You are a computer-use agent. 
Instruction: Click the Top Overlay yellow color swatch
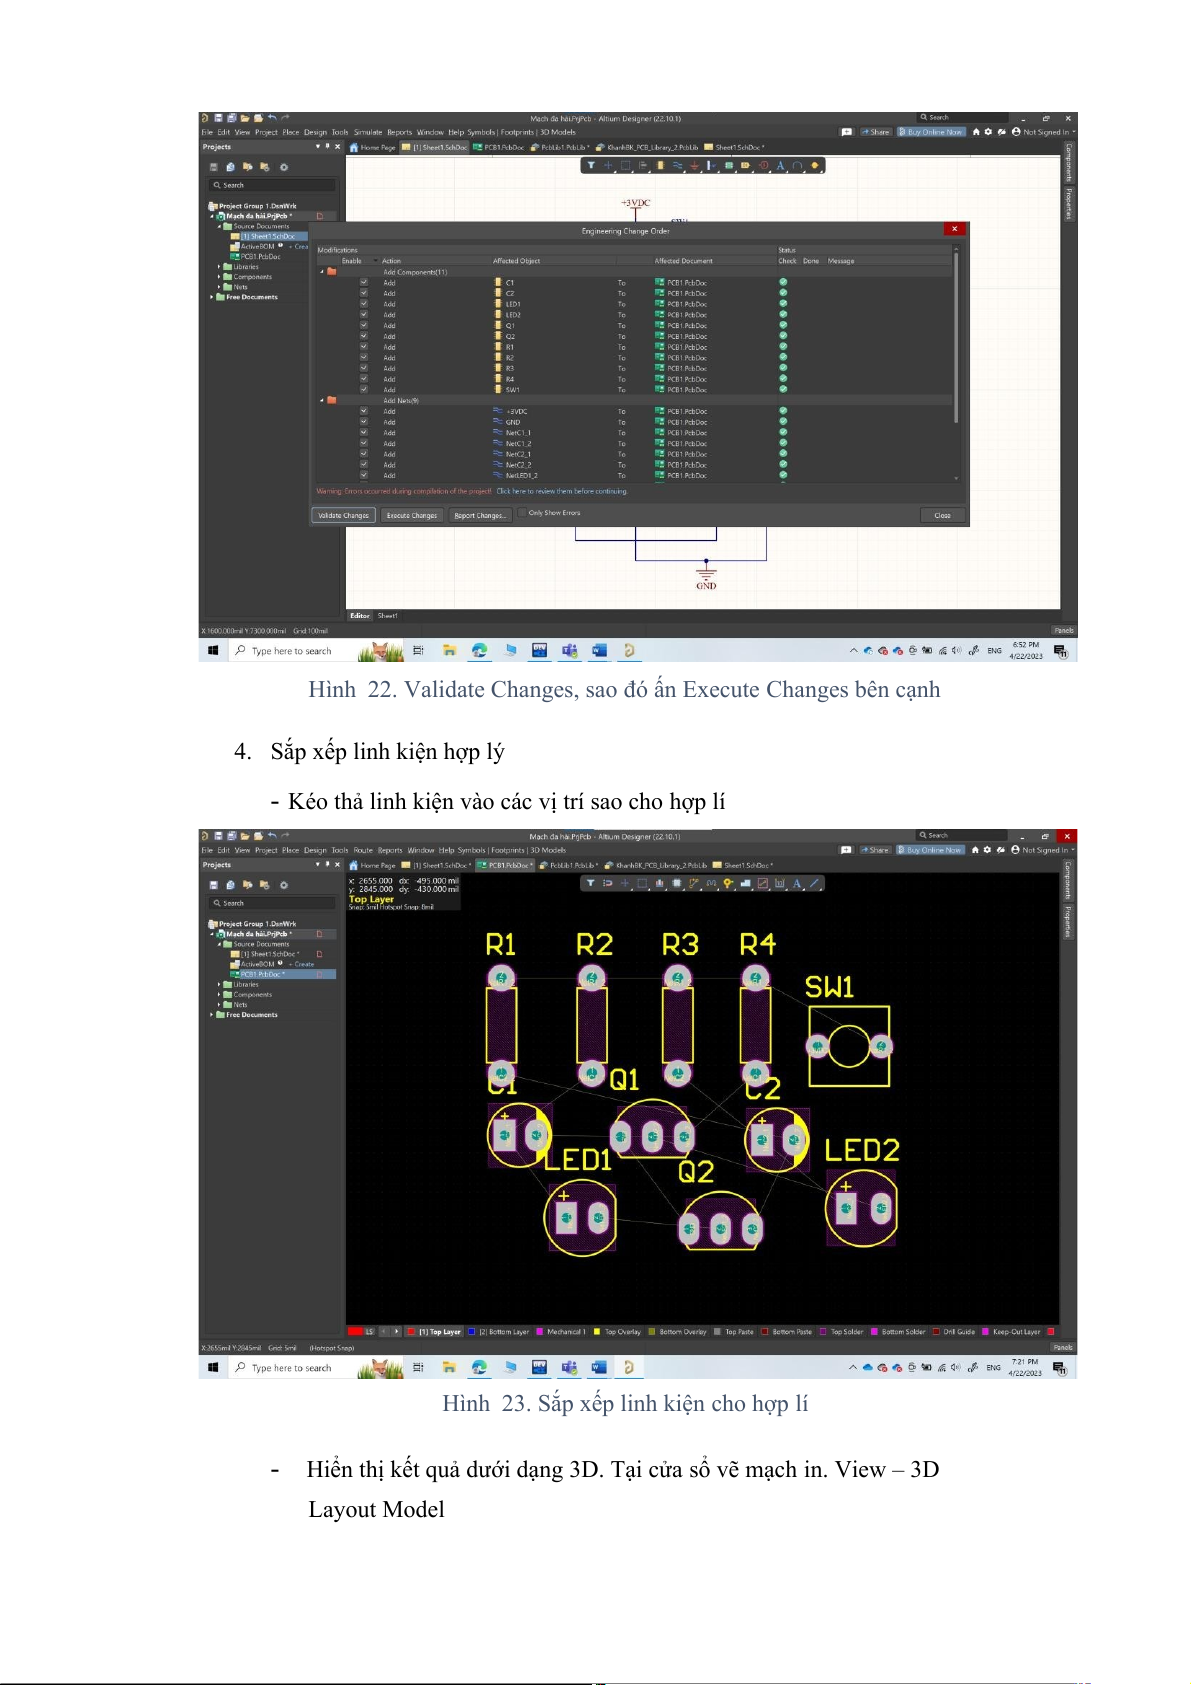pos(597,1332)
